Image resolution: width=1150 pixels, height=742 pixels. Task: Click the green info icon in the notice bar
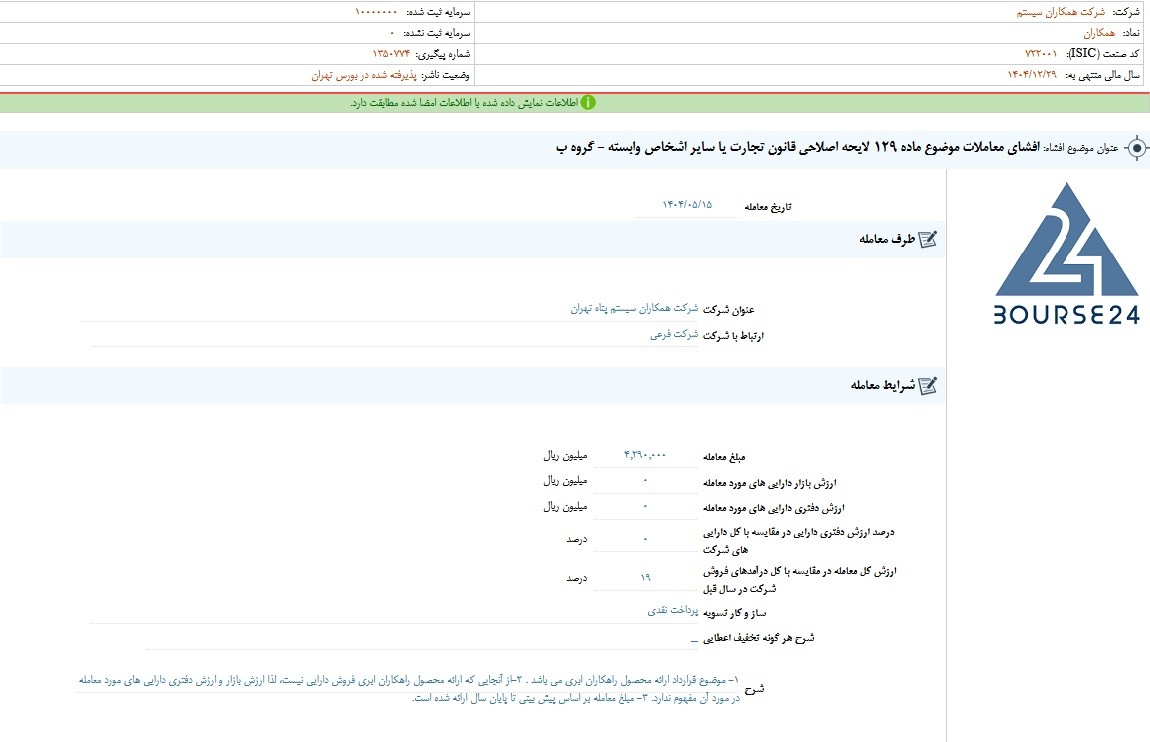(x=588, y=103)
